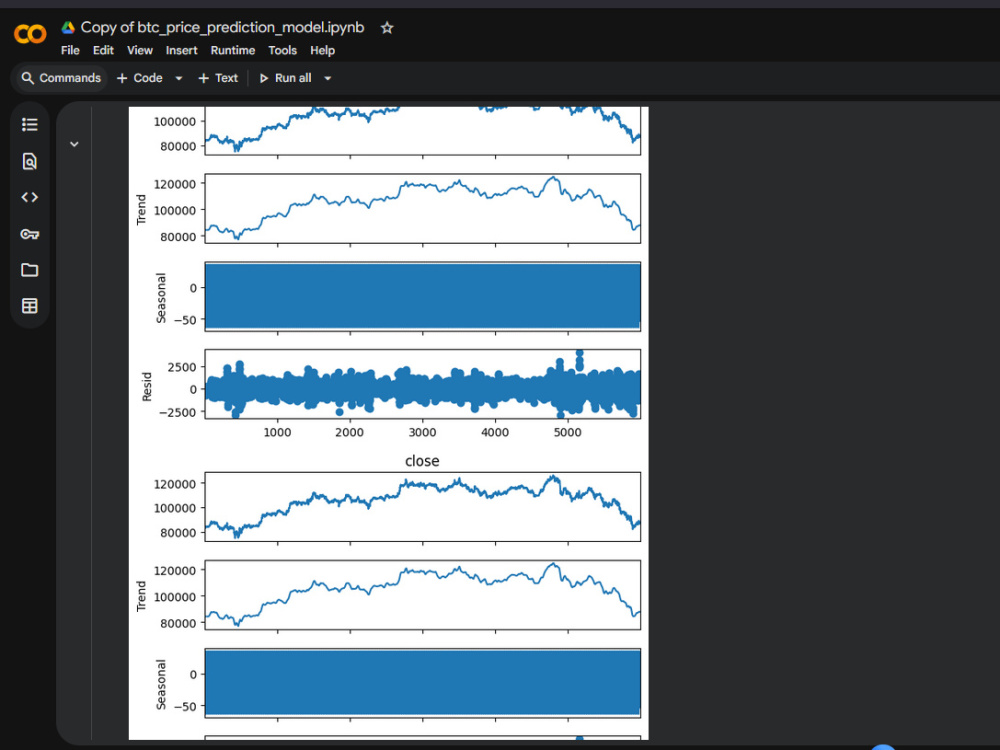This screenshot has height=750, width=1000.
Task: Open the Tools menu
Action: (x=283, y=50)
